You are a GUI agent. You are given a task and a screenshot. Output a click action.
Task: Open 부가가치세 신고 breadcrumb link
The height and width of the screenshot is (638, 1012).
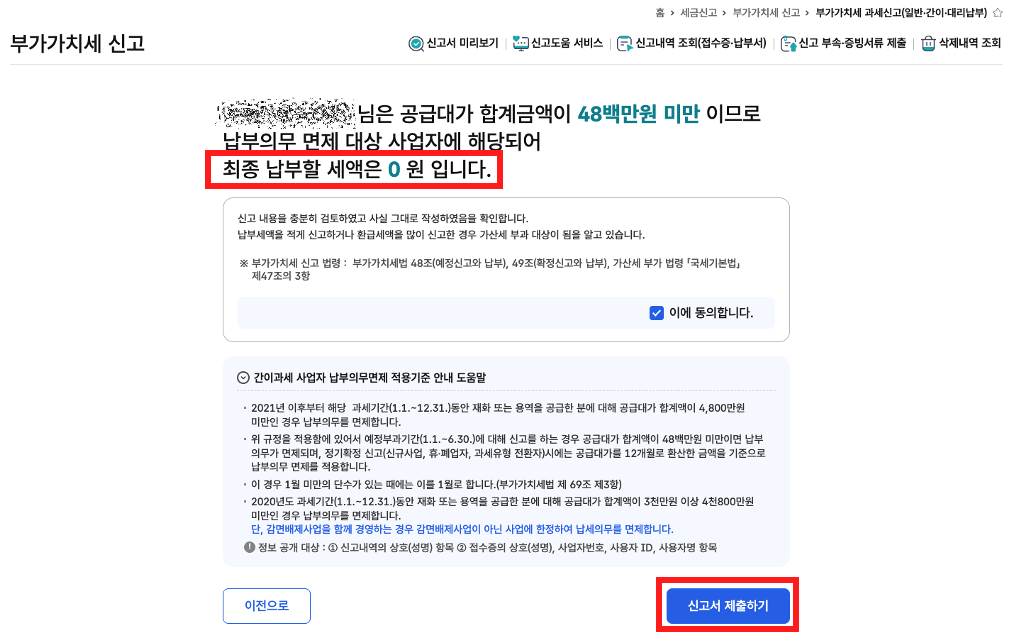click(766, 13)
